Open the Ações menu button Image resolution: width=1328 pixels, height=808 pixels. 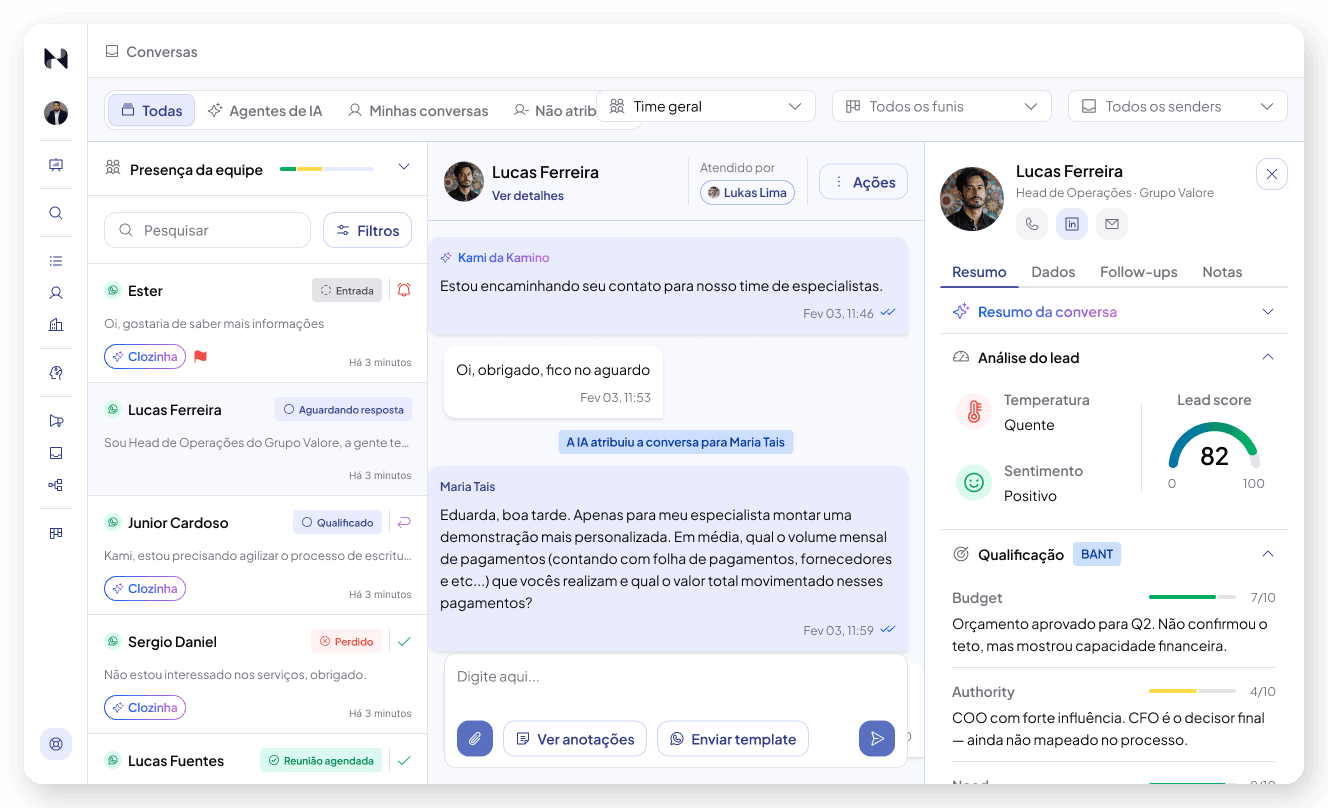(864, 182)
